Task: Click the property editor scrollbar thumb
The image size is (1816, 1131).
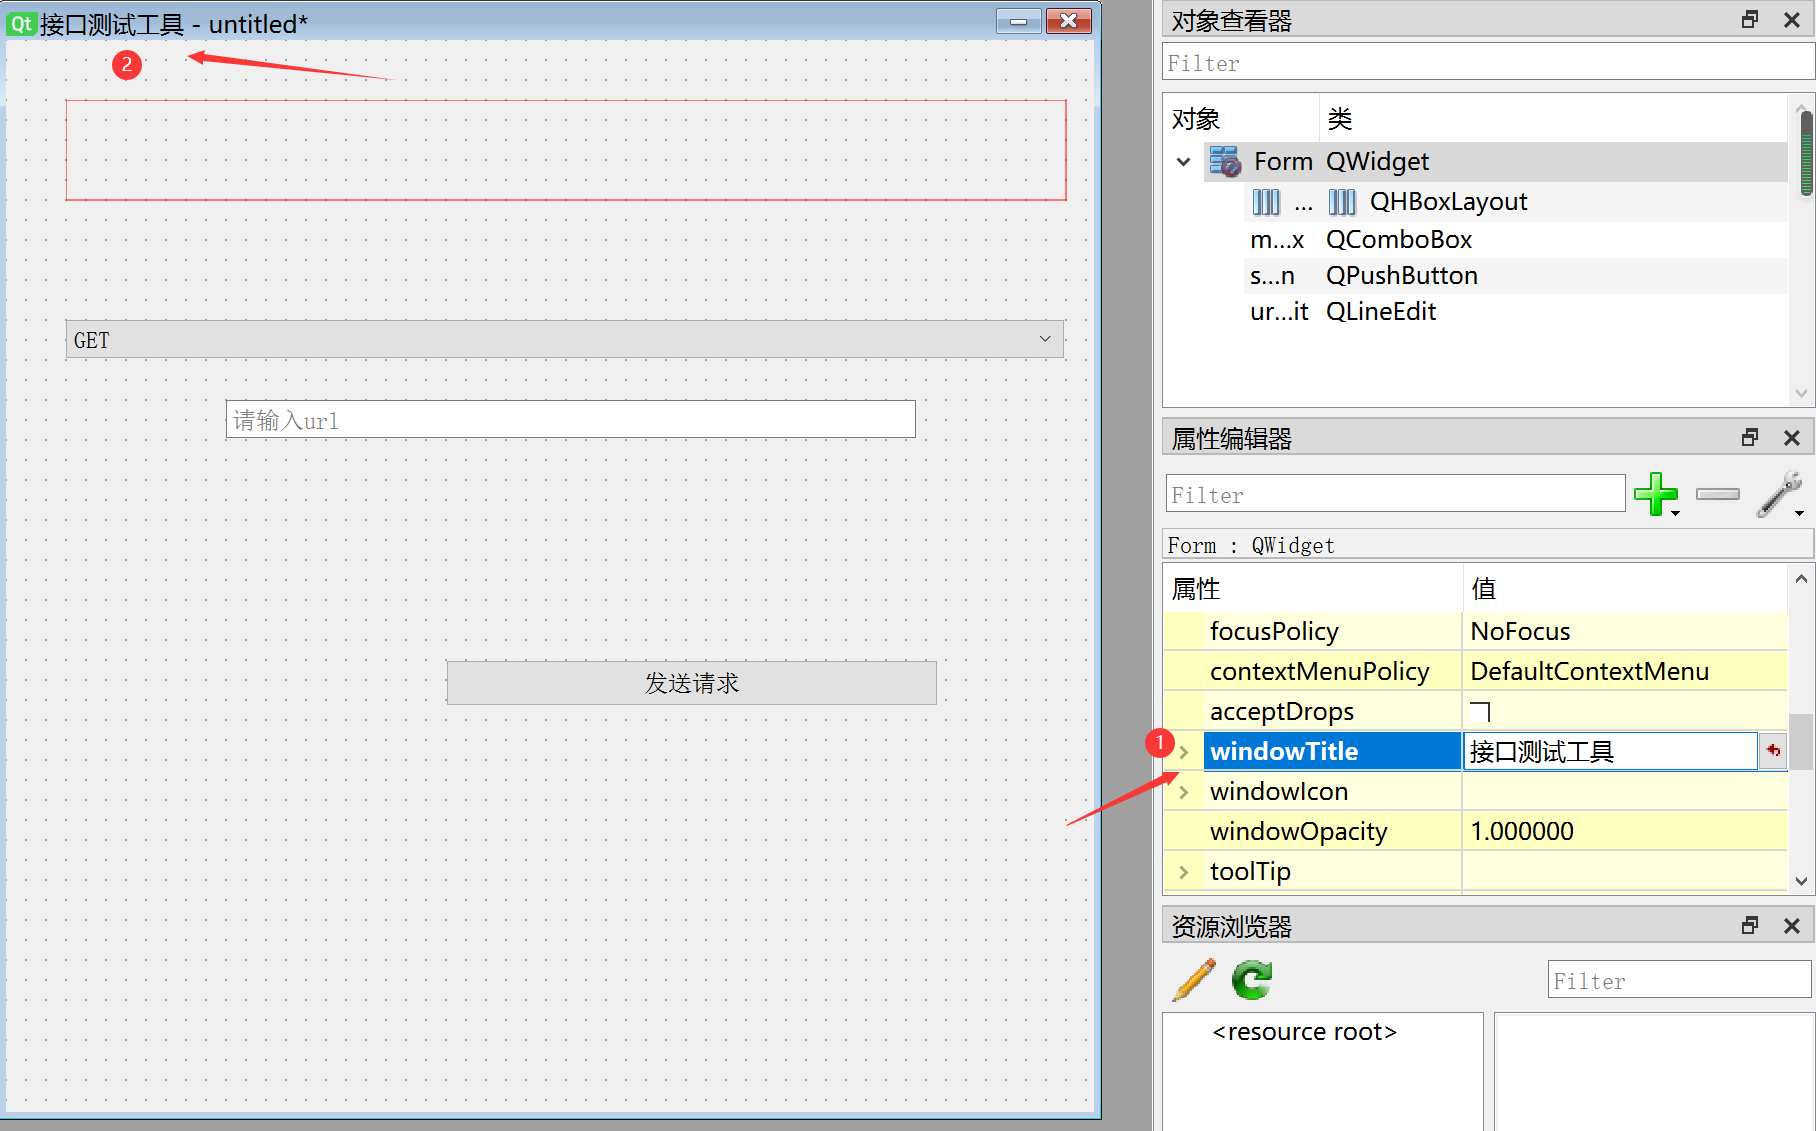Action: pos(1800,742)
